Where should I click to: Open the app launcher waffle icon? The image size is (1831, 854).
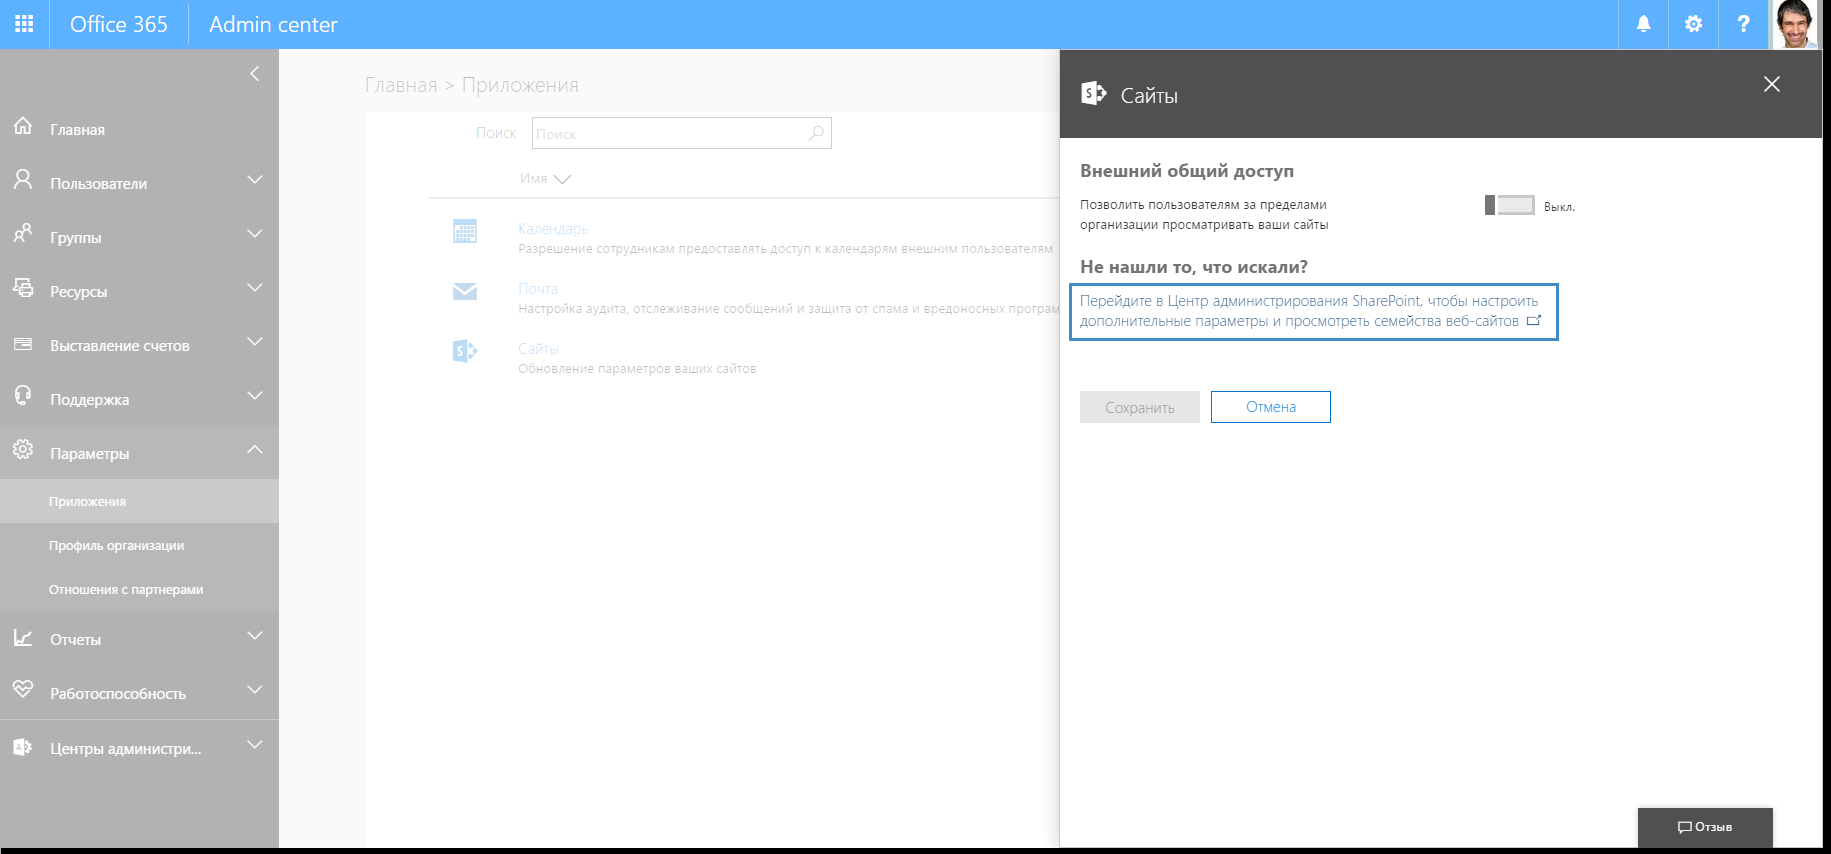(x=24, y=24)
